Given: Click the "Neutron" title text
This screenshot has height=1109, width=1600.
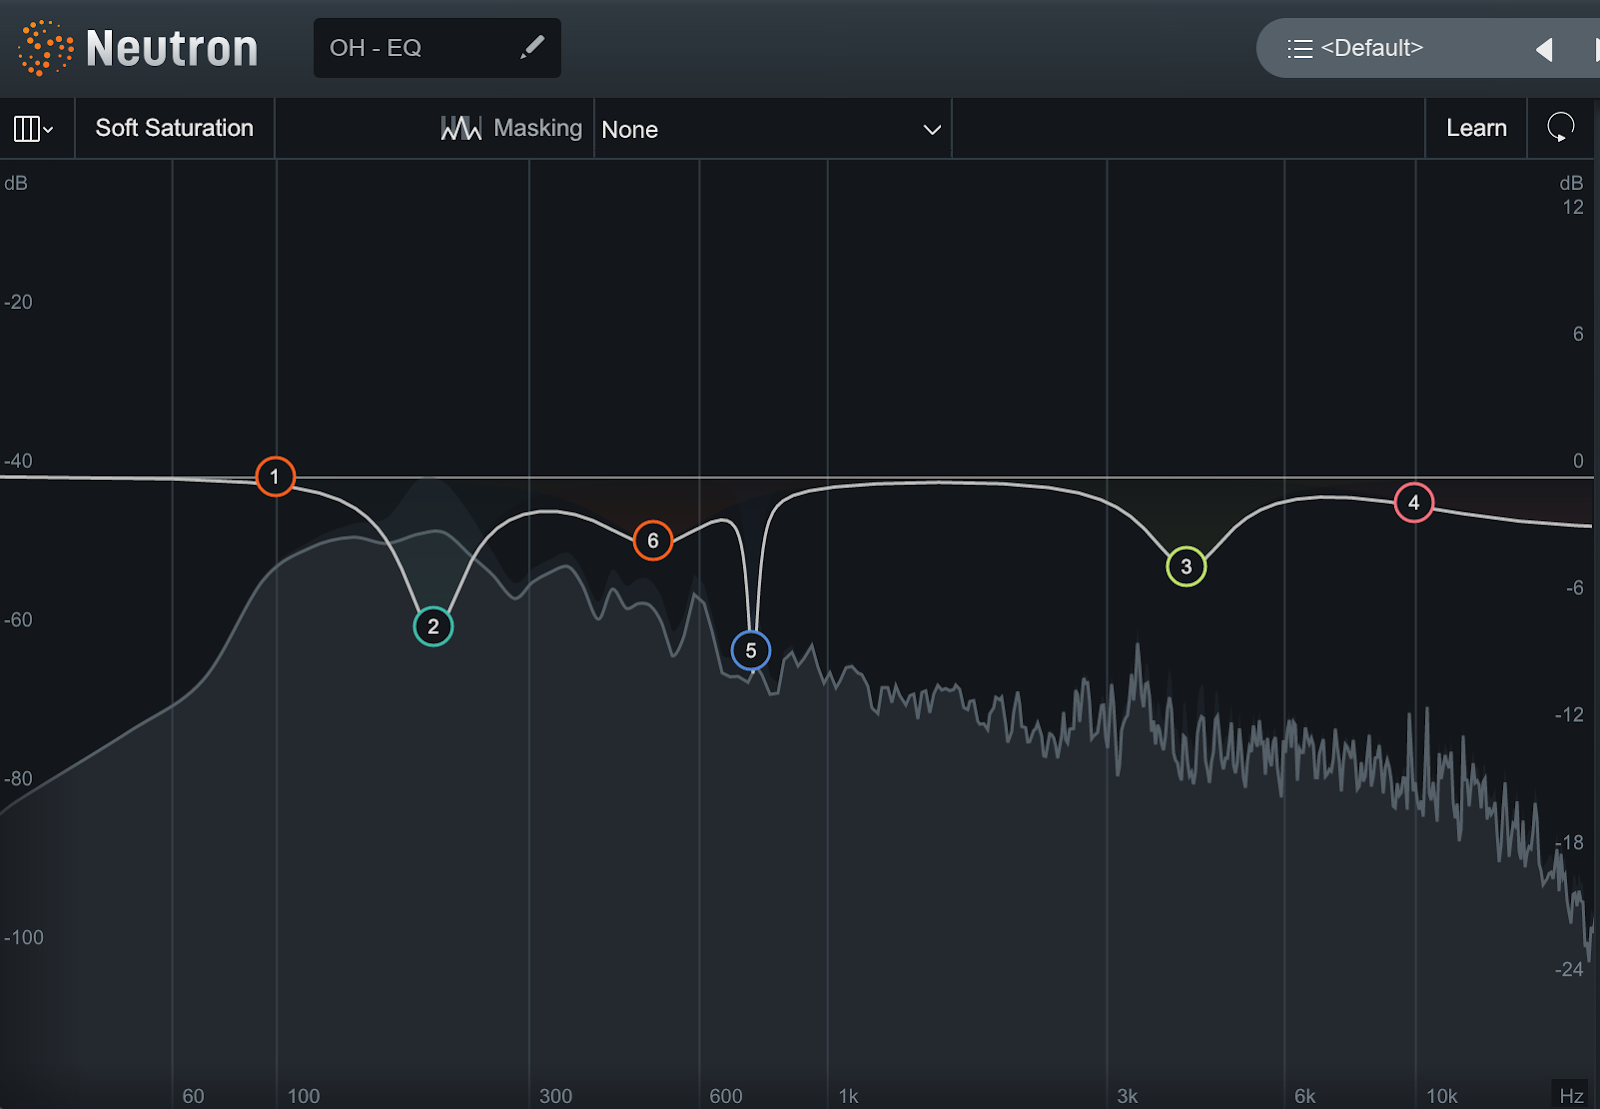Looking at the screenshot, I should point(172,48).
